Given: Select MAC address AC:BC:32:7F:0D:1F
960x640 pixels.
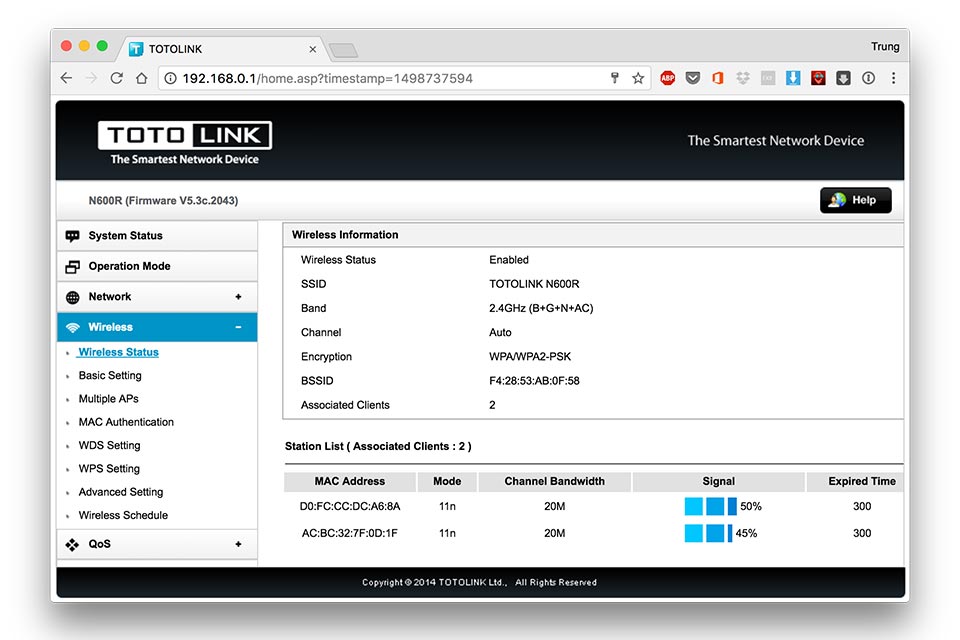Looking at the screenshot, I should (350, 533).
